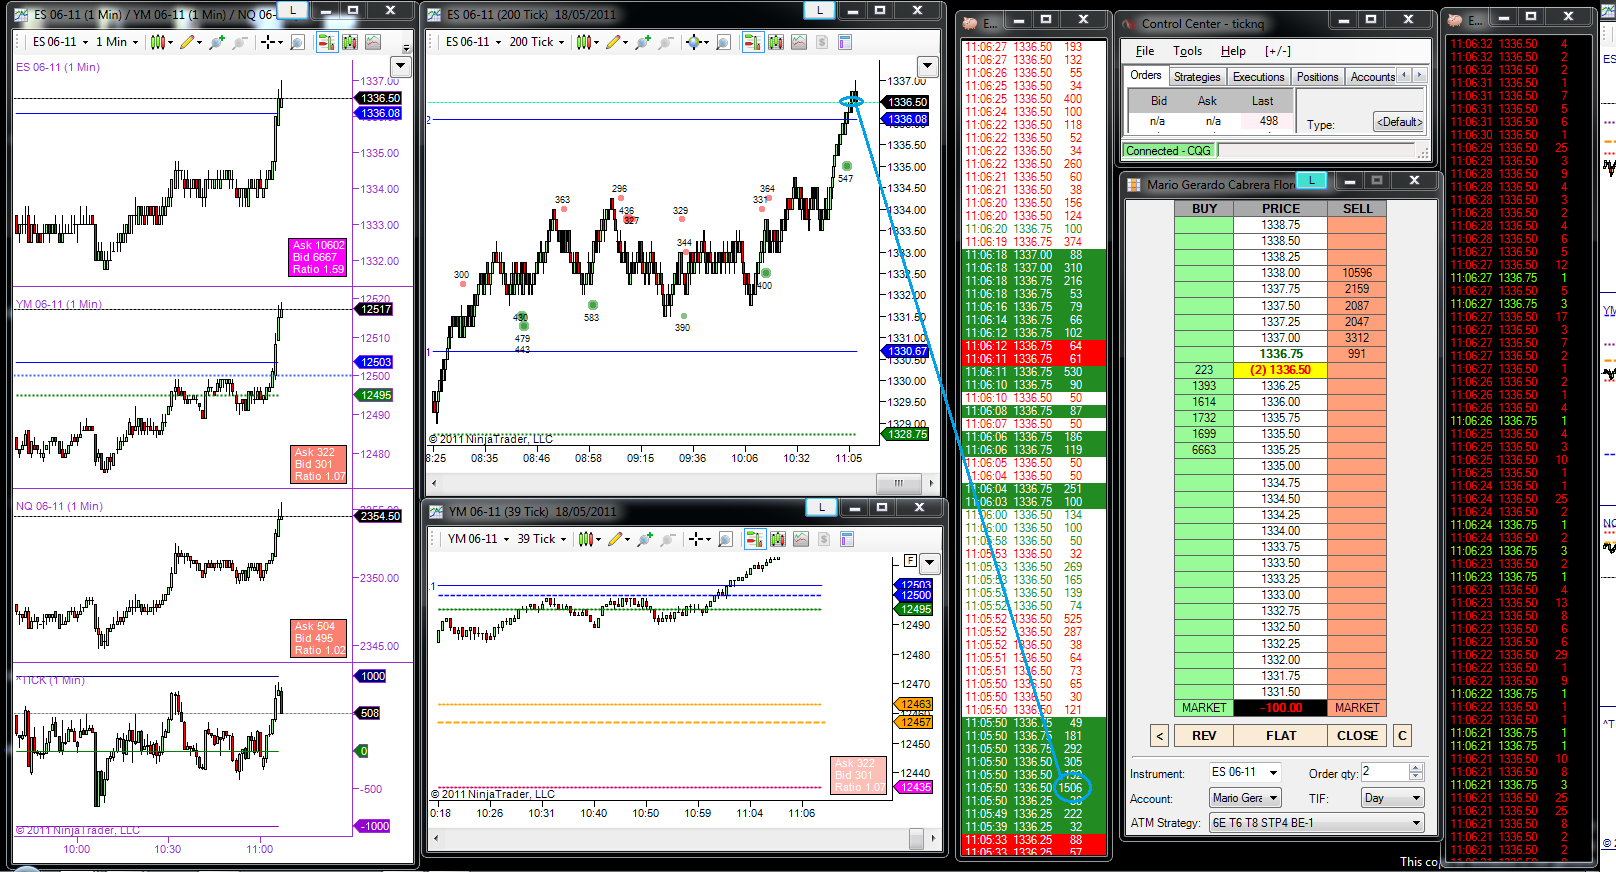Toggle the L link button on SuperDOM window

[1312, 180]
